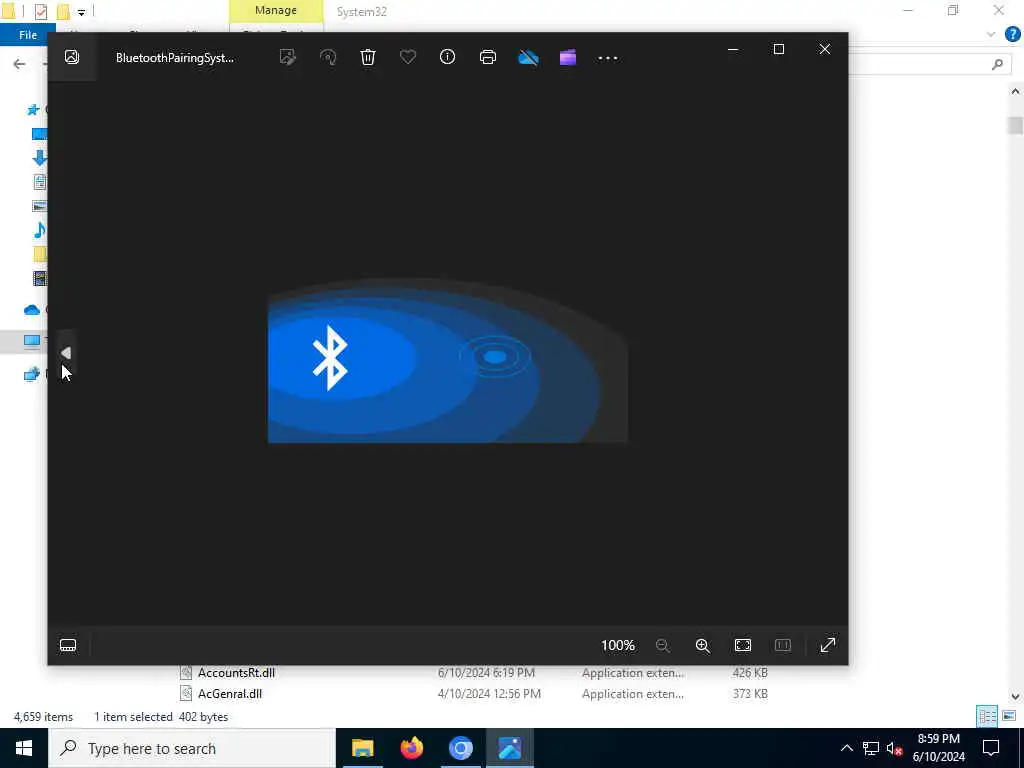Navigate back in File Explorer
This screenshot has width=1024, height=768.
coord(20,63)
